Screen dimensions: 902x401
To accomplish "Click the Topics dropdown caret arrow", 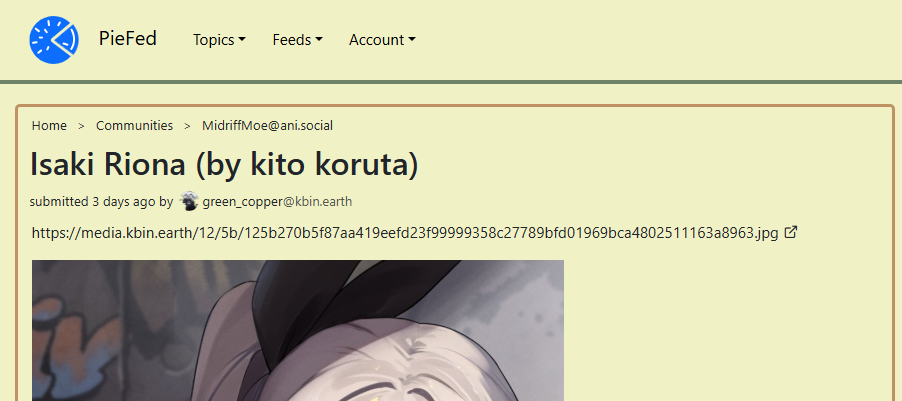I will (x=242, y=40).
